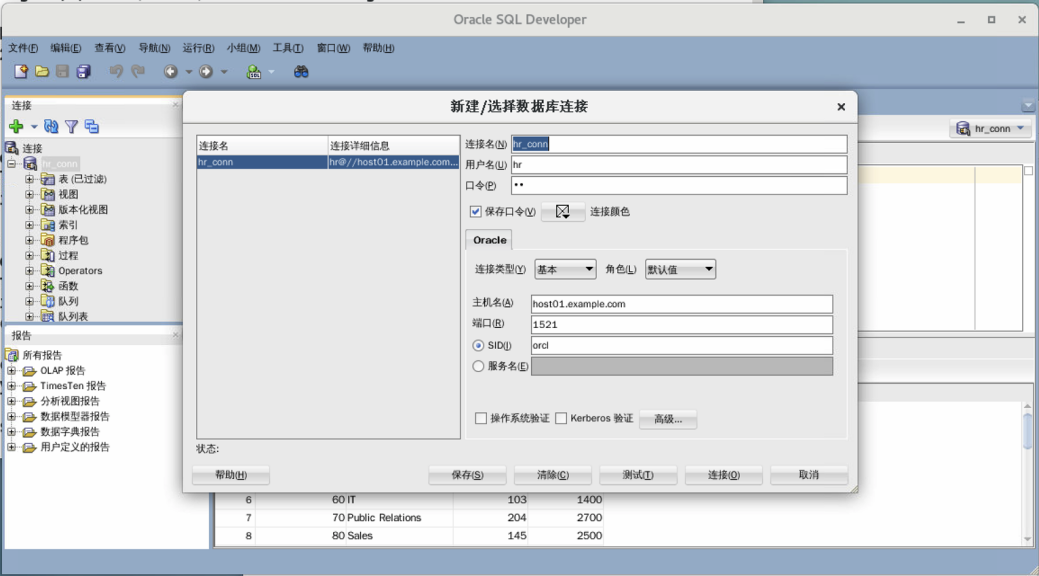Click the 清除(C) button
Image resolution: width=1039 pixels, height=576 pixels.
pyautogui.click(x=553, y=475)
